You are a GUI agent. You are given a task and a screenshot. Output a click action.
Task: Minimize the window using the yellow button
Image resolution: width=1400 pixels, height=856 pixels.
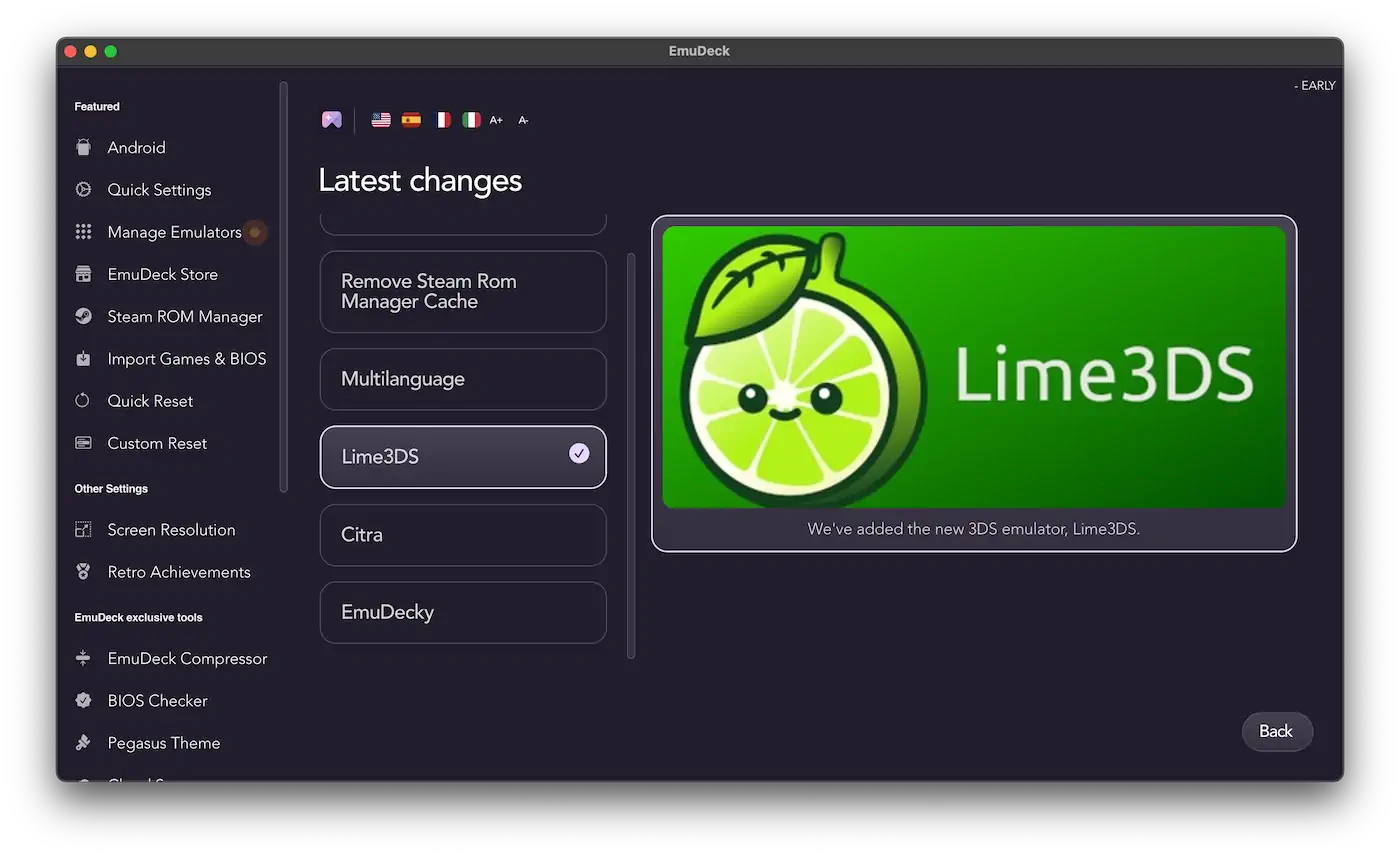click(x=90, y=51)
